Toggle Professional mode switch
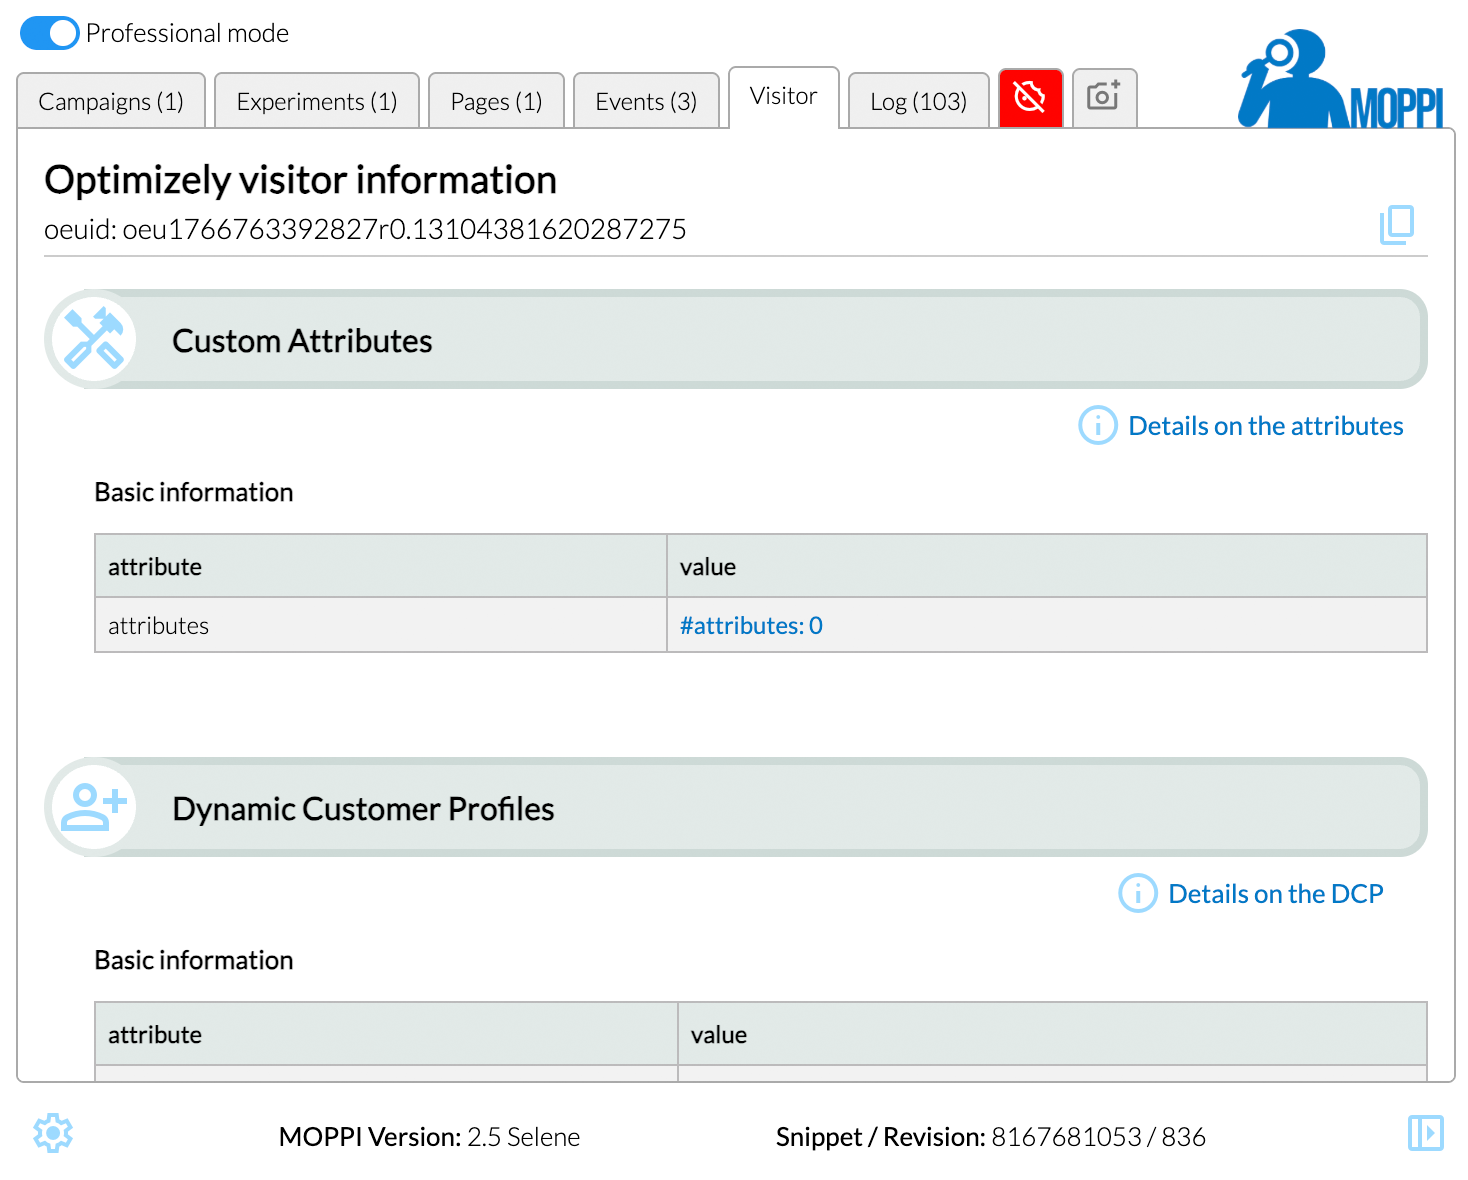This screenshot has height=1180, width=1468. point(49,33)
